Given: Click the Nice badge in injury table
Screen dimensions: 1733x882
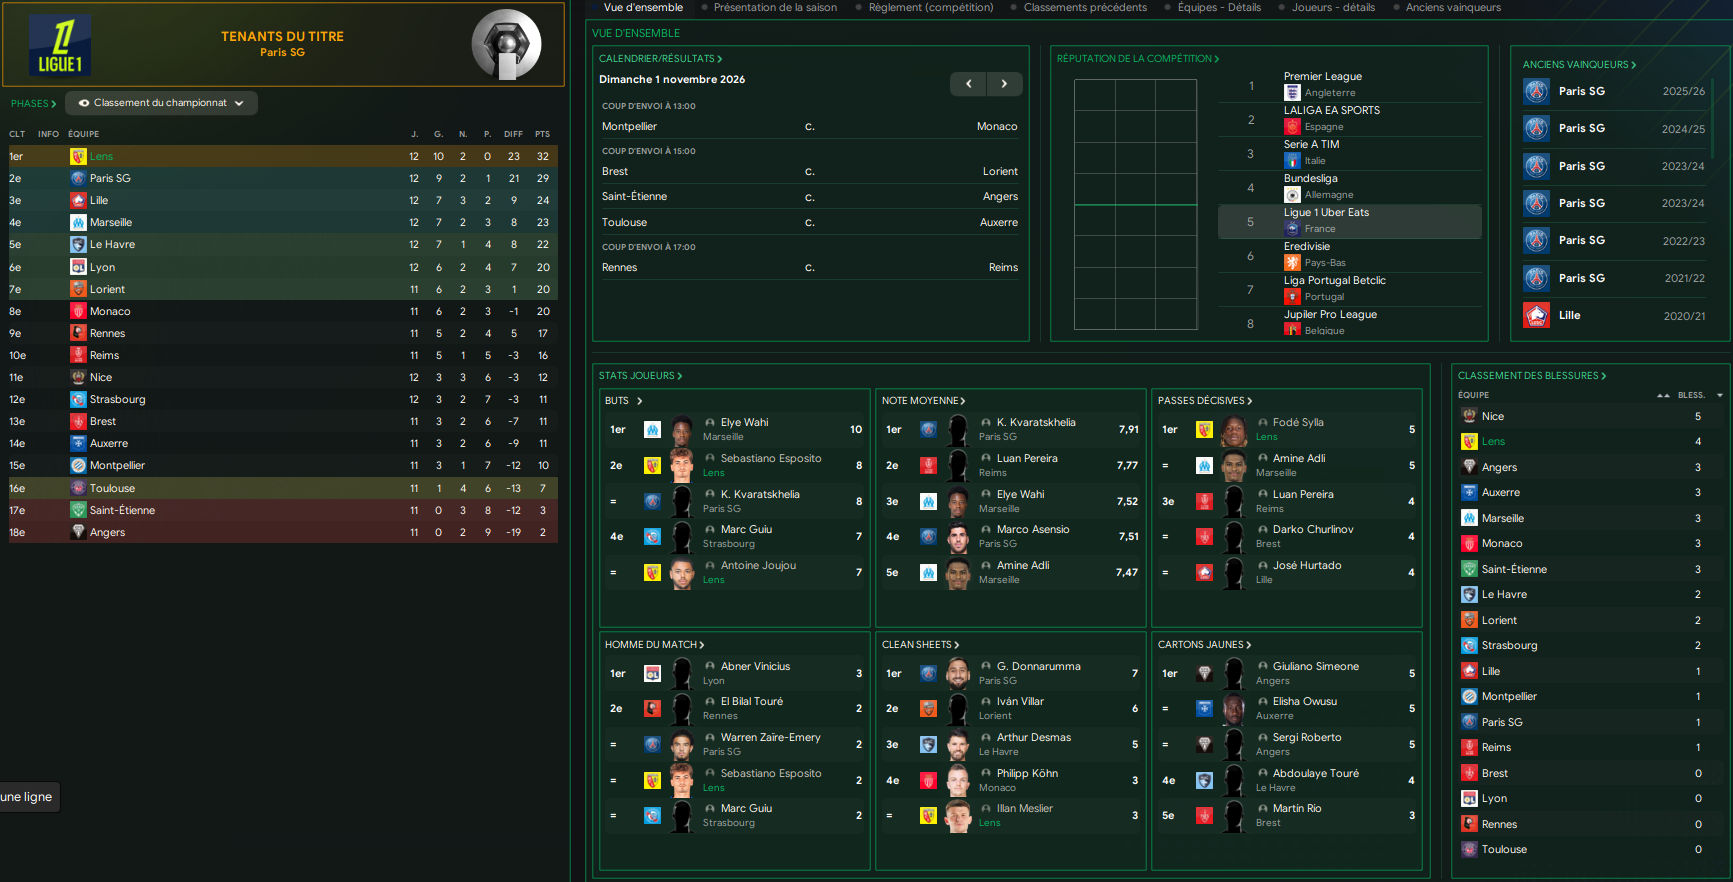Looking at the screenshot, I should 1469,416.
